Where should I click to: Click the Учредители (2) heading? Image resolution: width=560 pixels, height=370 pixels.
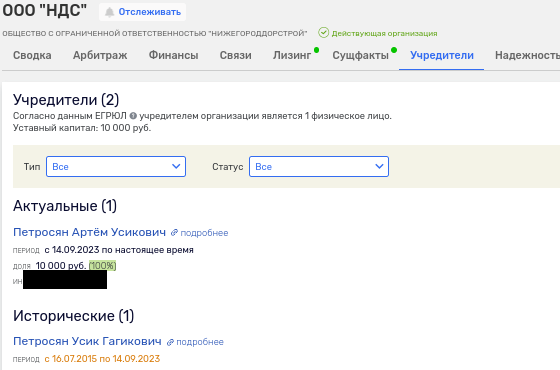click(x=66, y=100)
